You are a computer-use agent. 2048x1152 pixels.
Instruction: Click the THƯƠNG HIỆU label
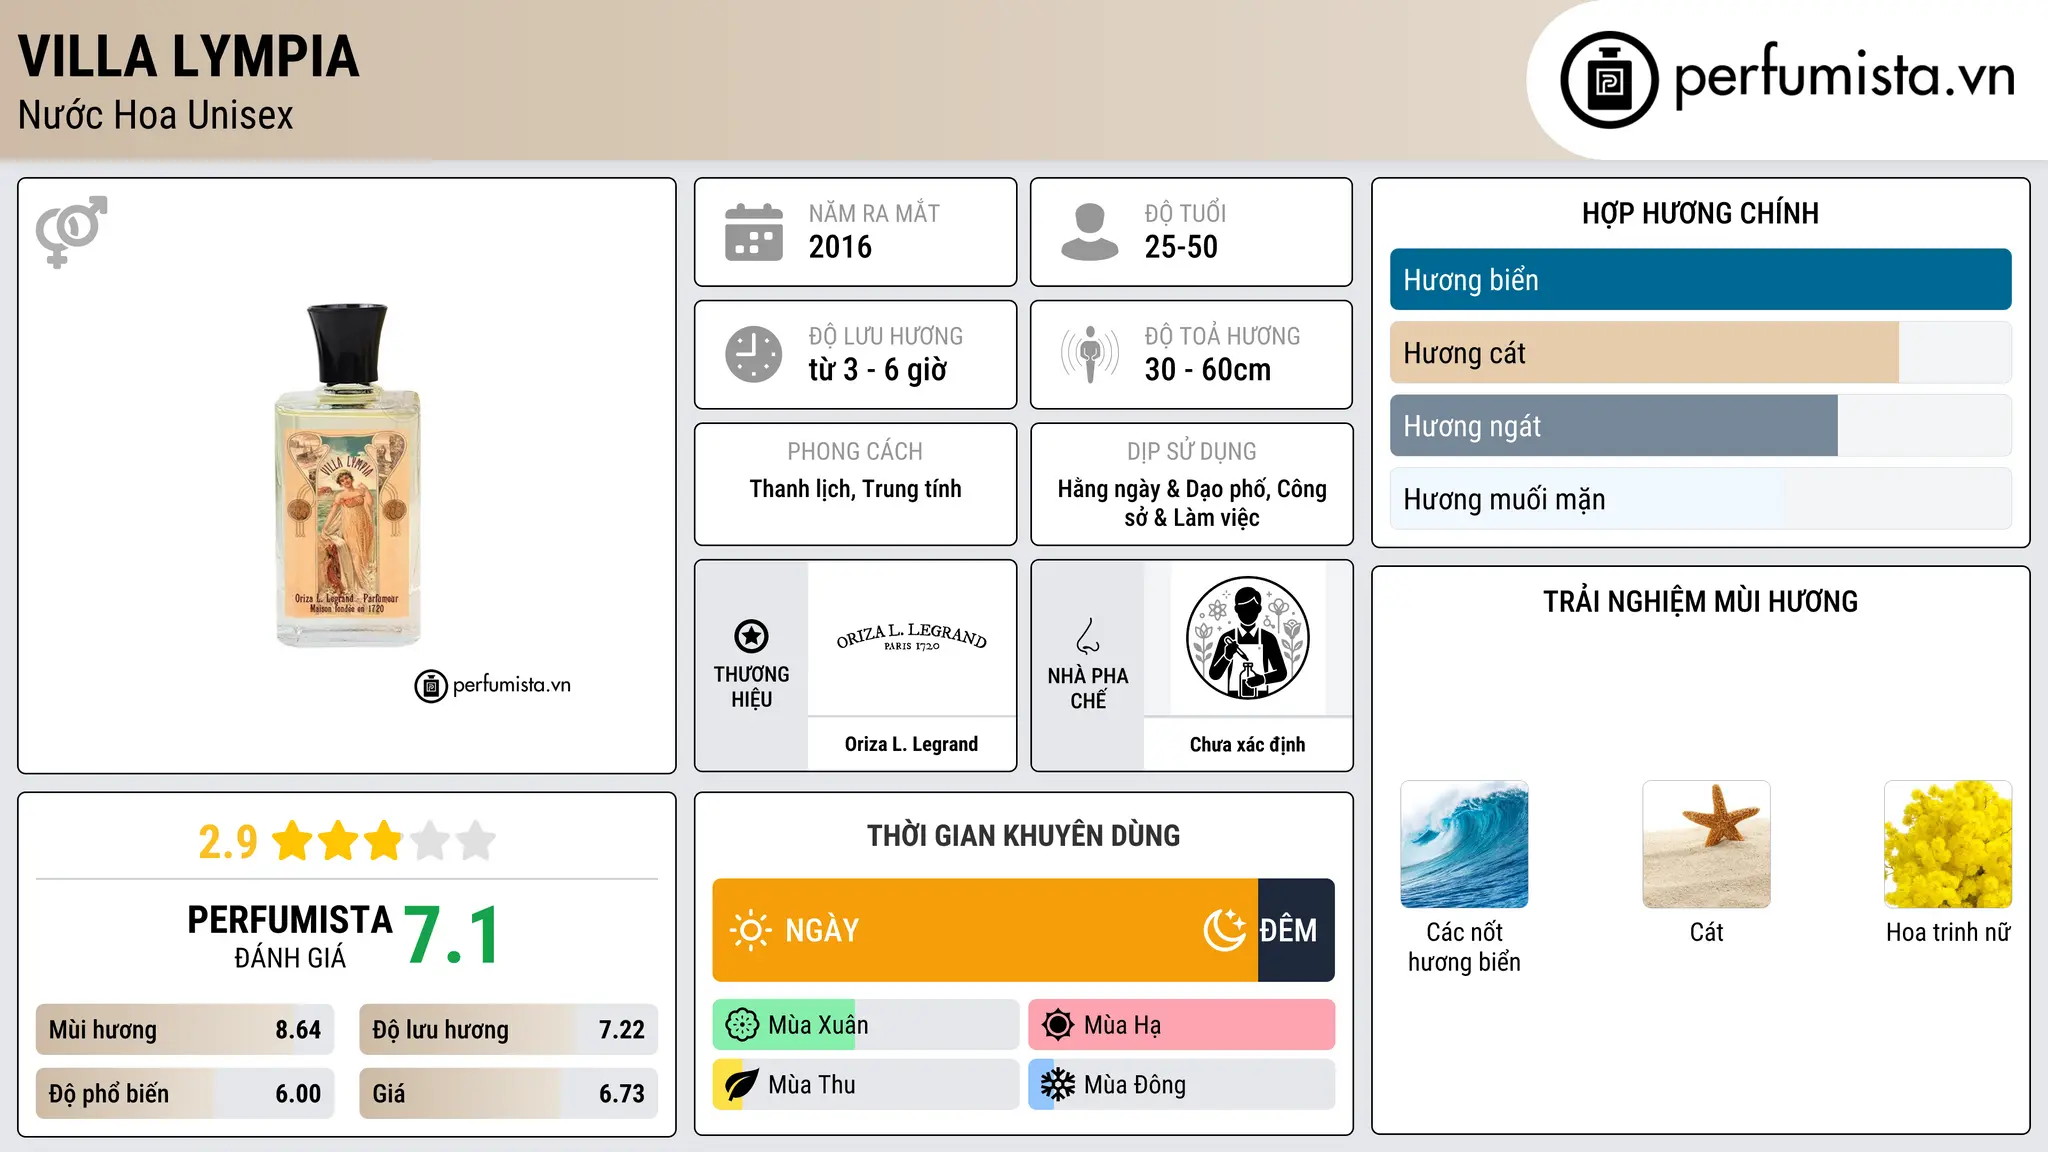tap(751, 687)
